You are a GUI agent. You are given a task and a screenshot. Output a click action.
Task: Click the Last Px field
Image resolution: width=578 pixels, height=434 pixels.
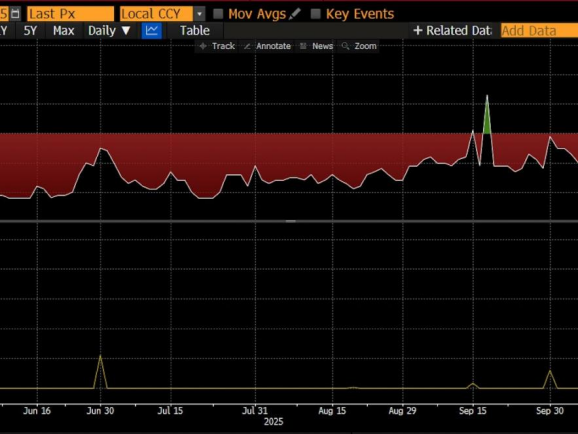70,14
